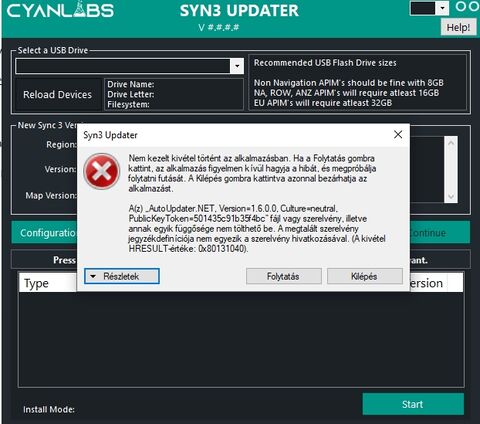
Task: Click 'Recommended USB Flash Drive sizes' heading
Action: (x=325, y=63)
